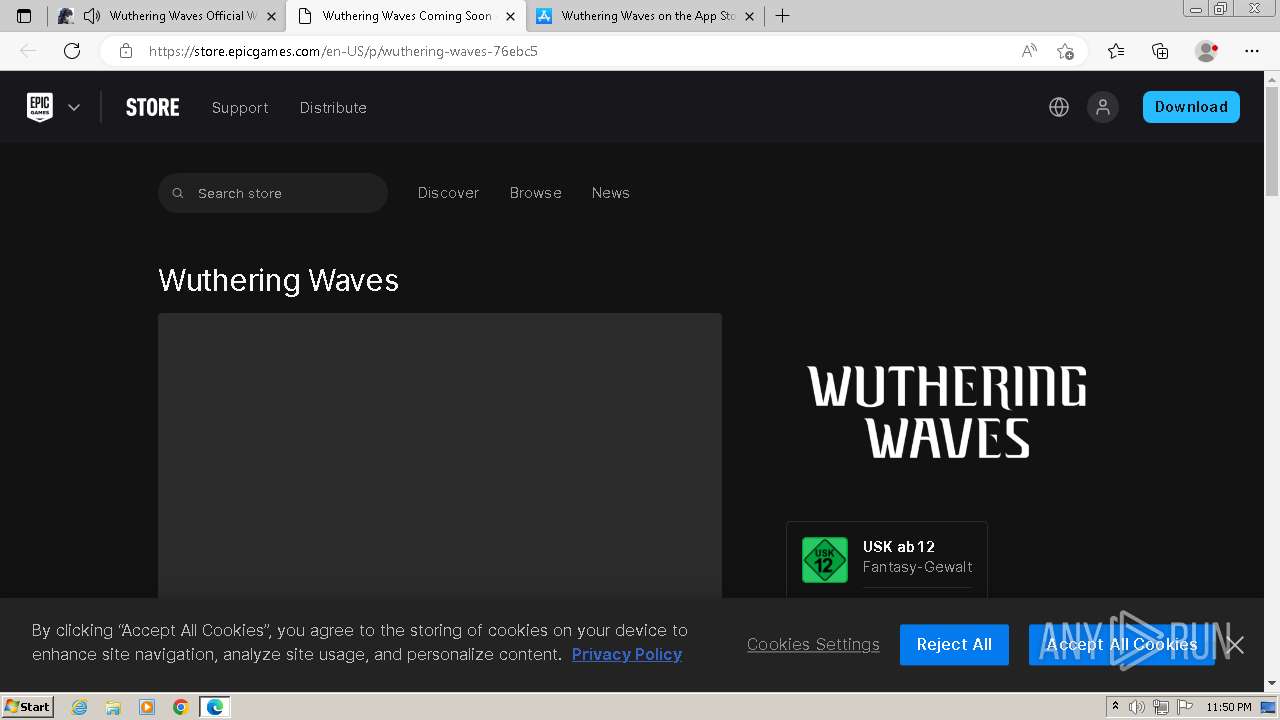Open the system volume icon
The width and height of the screenshot is (1280, 720).
coord(1136,707)
